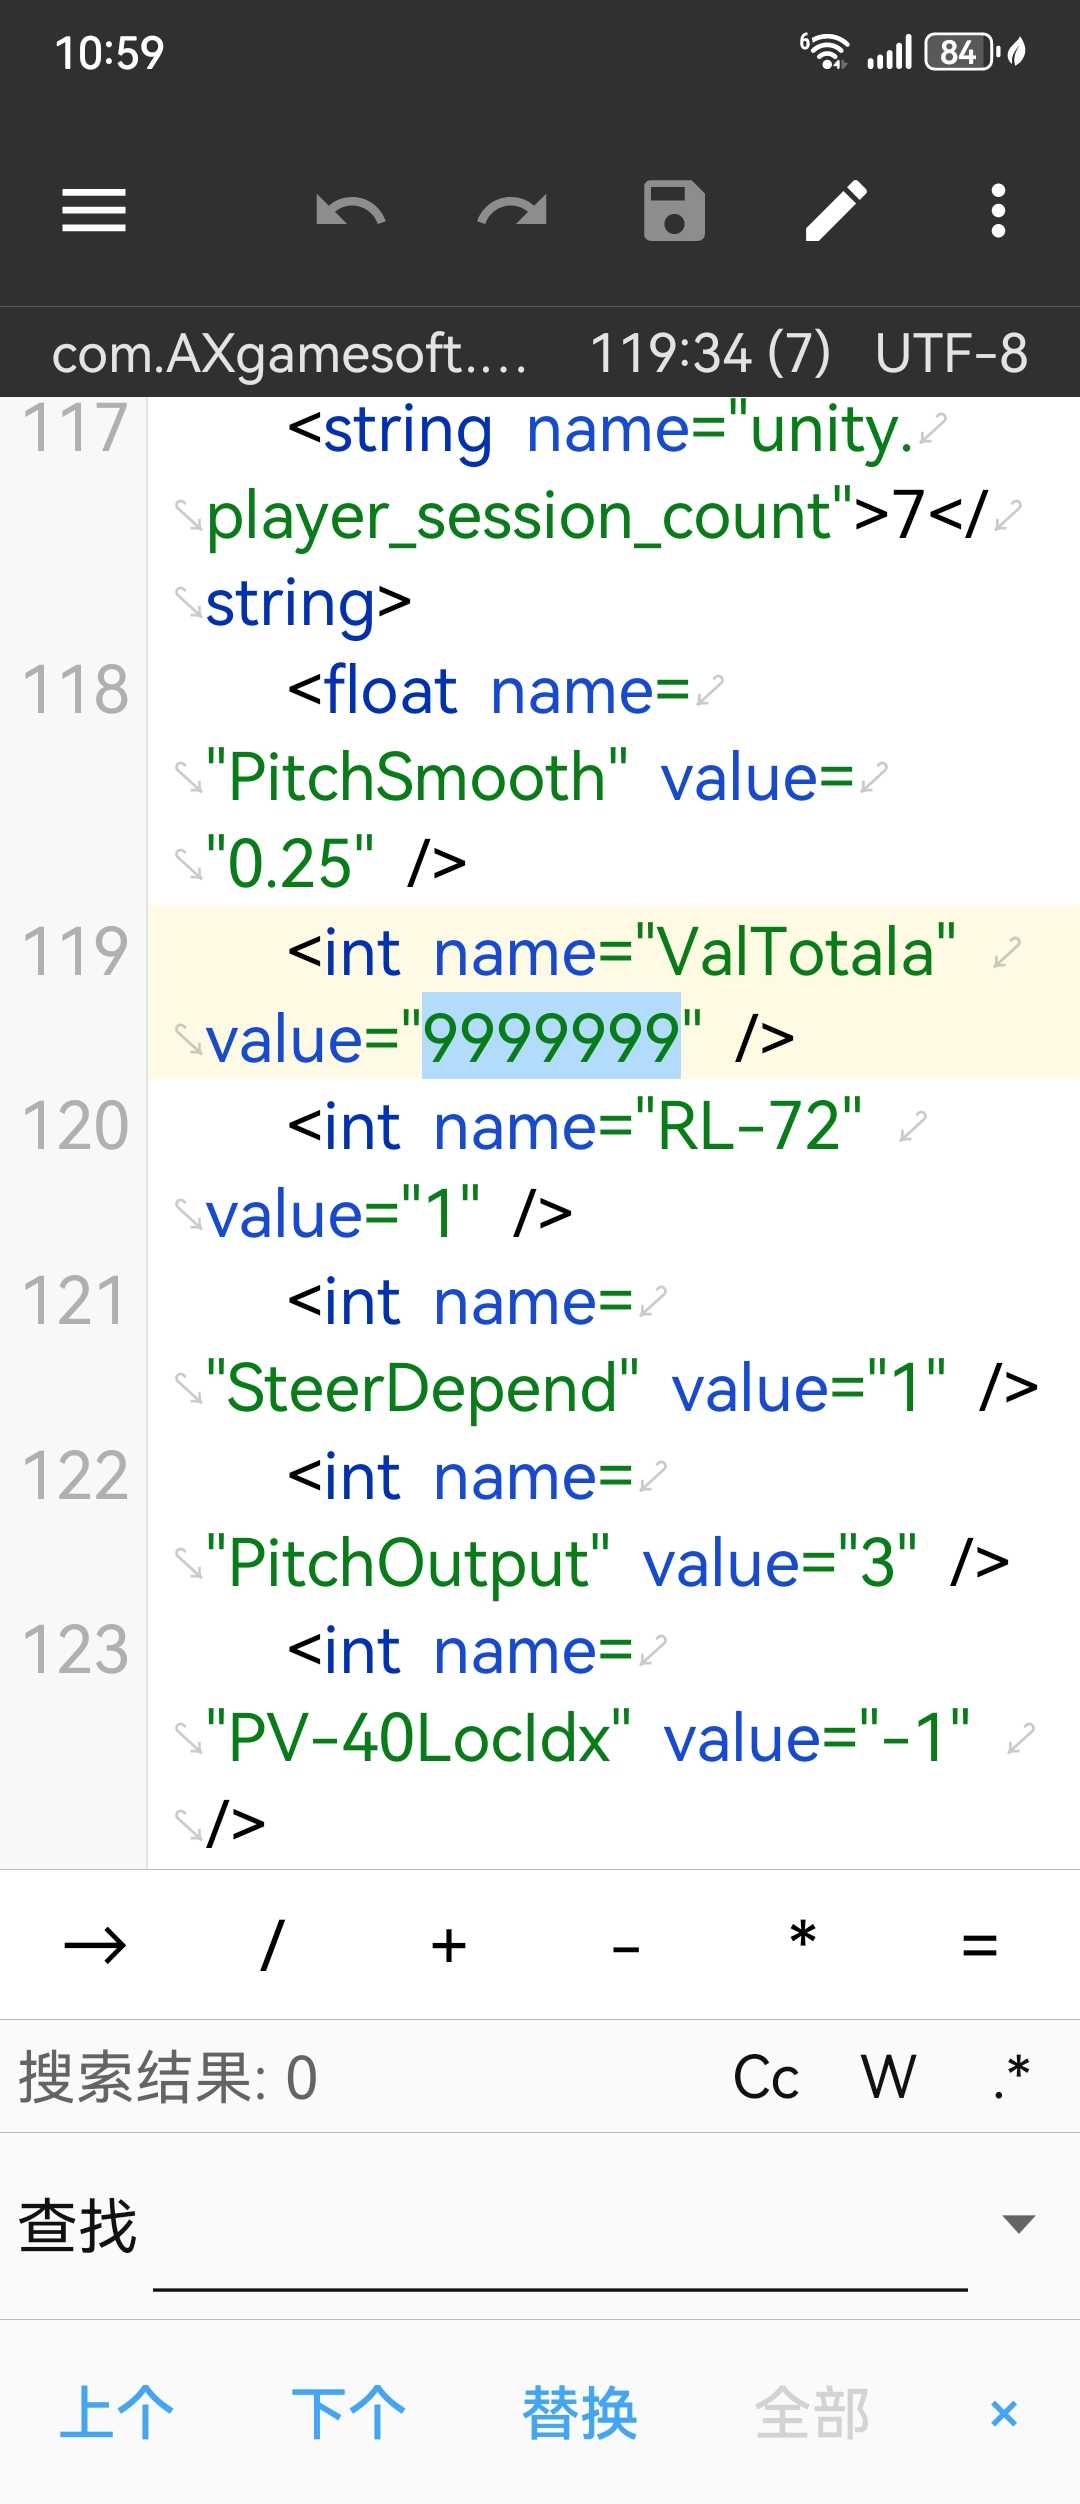Tap the pencil edit mode icon

point(836,211)
